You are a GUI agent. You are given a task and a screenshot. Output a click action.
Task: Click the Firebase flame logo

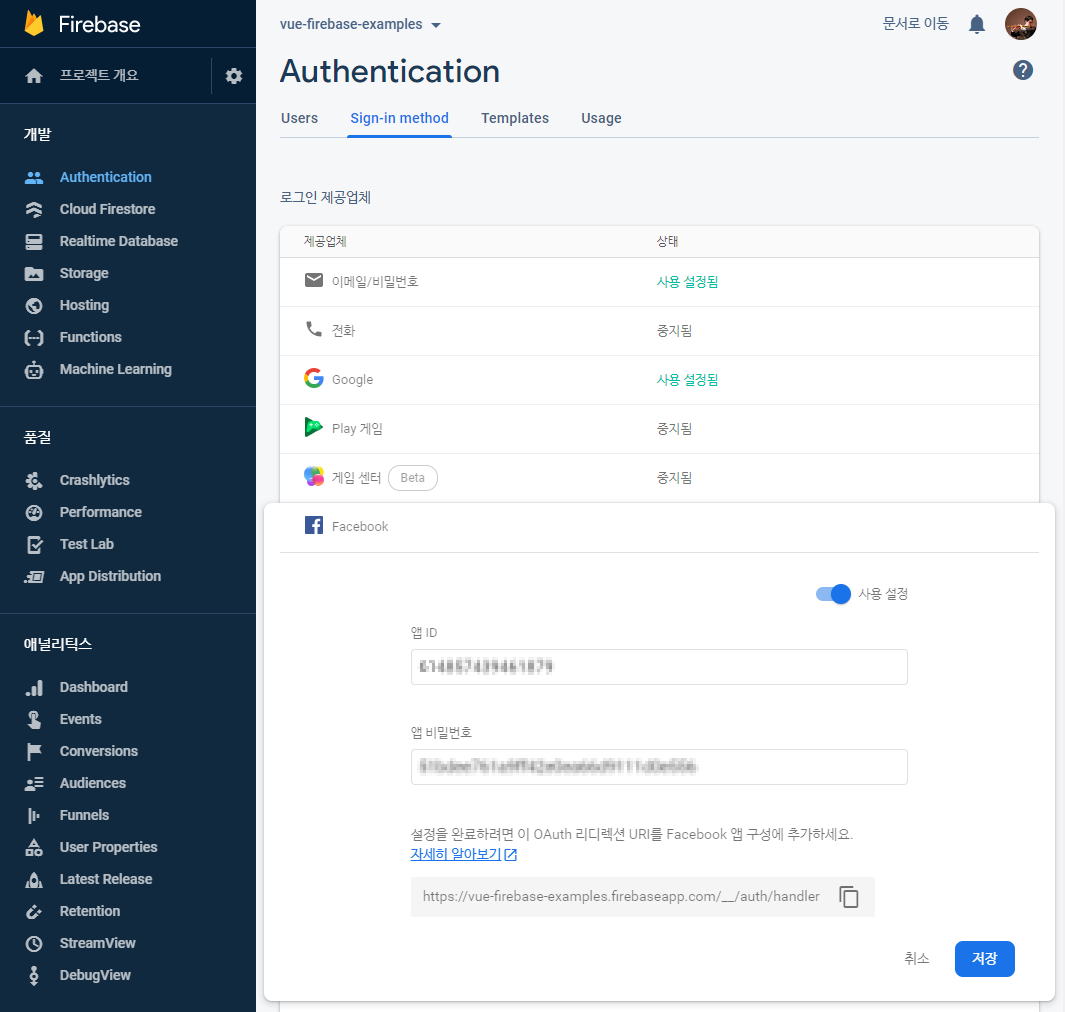(34, 24)
